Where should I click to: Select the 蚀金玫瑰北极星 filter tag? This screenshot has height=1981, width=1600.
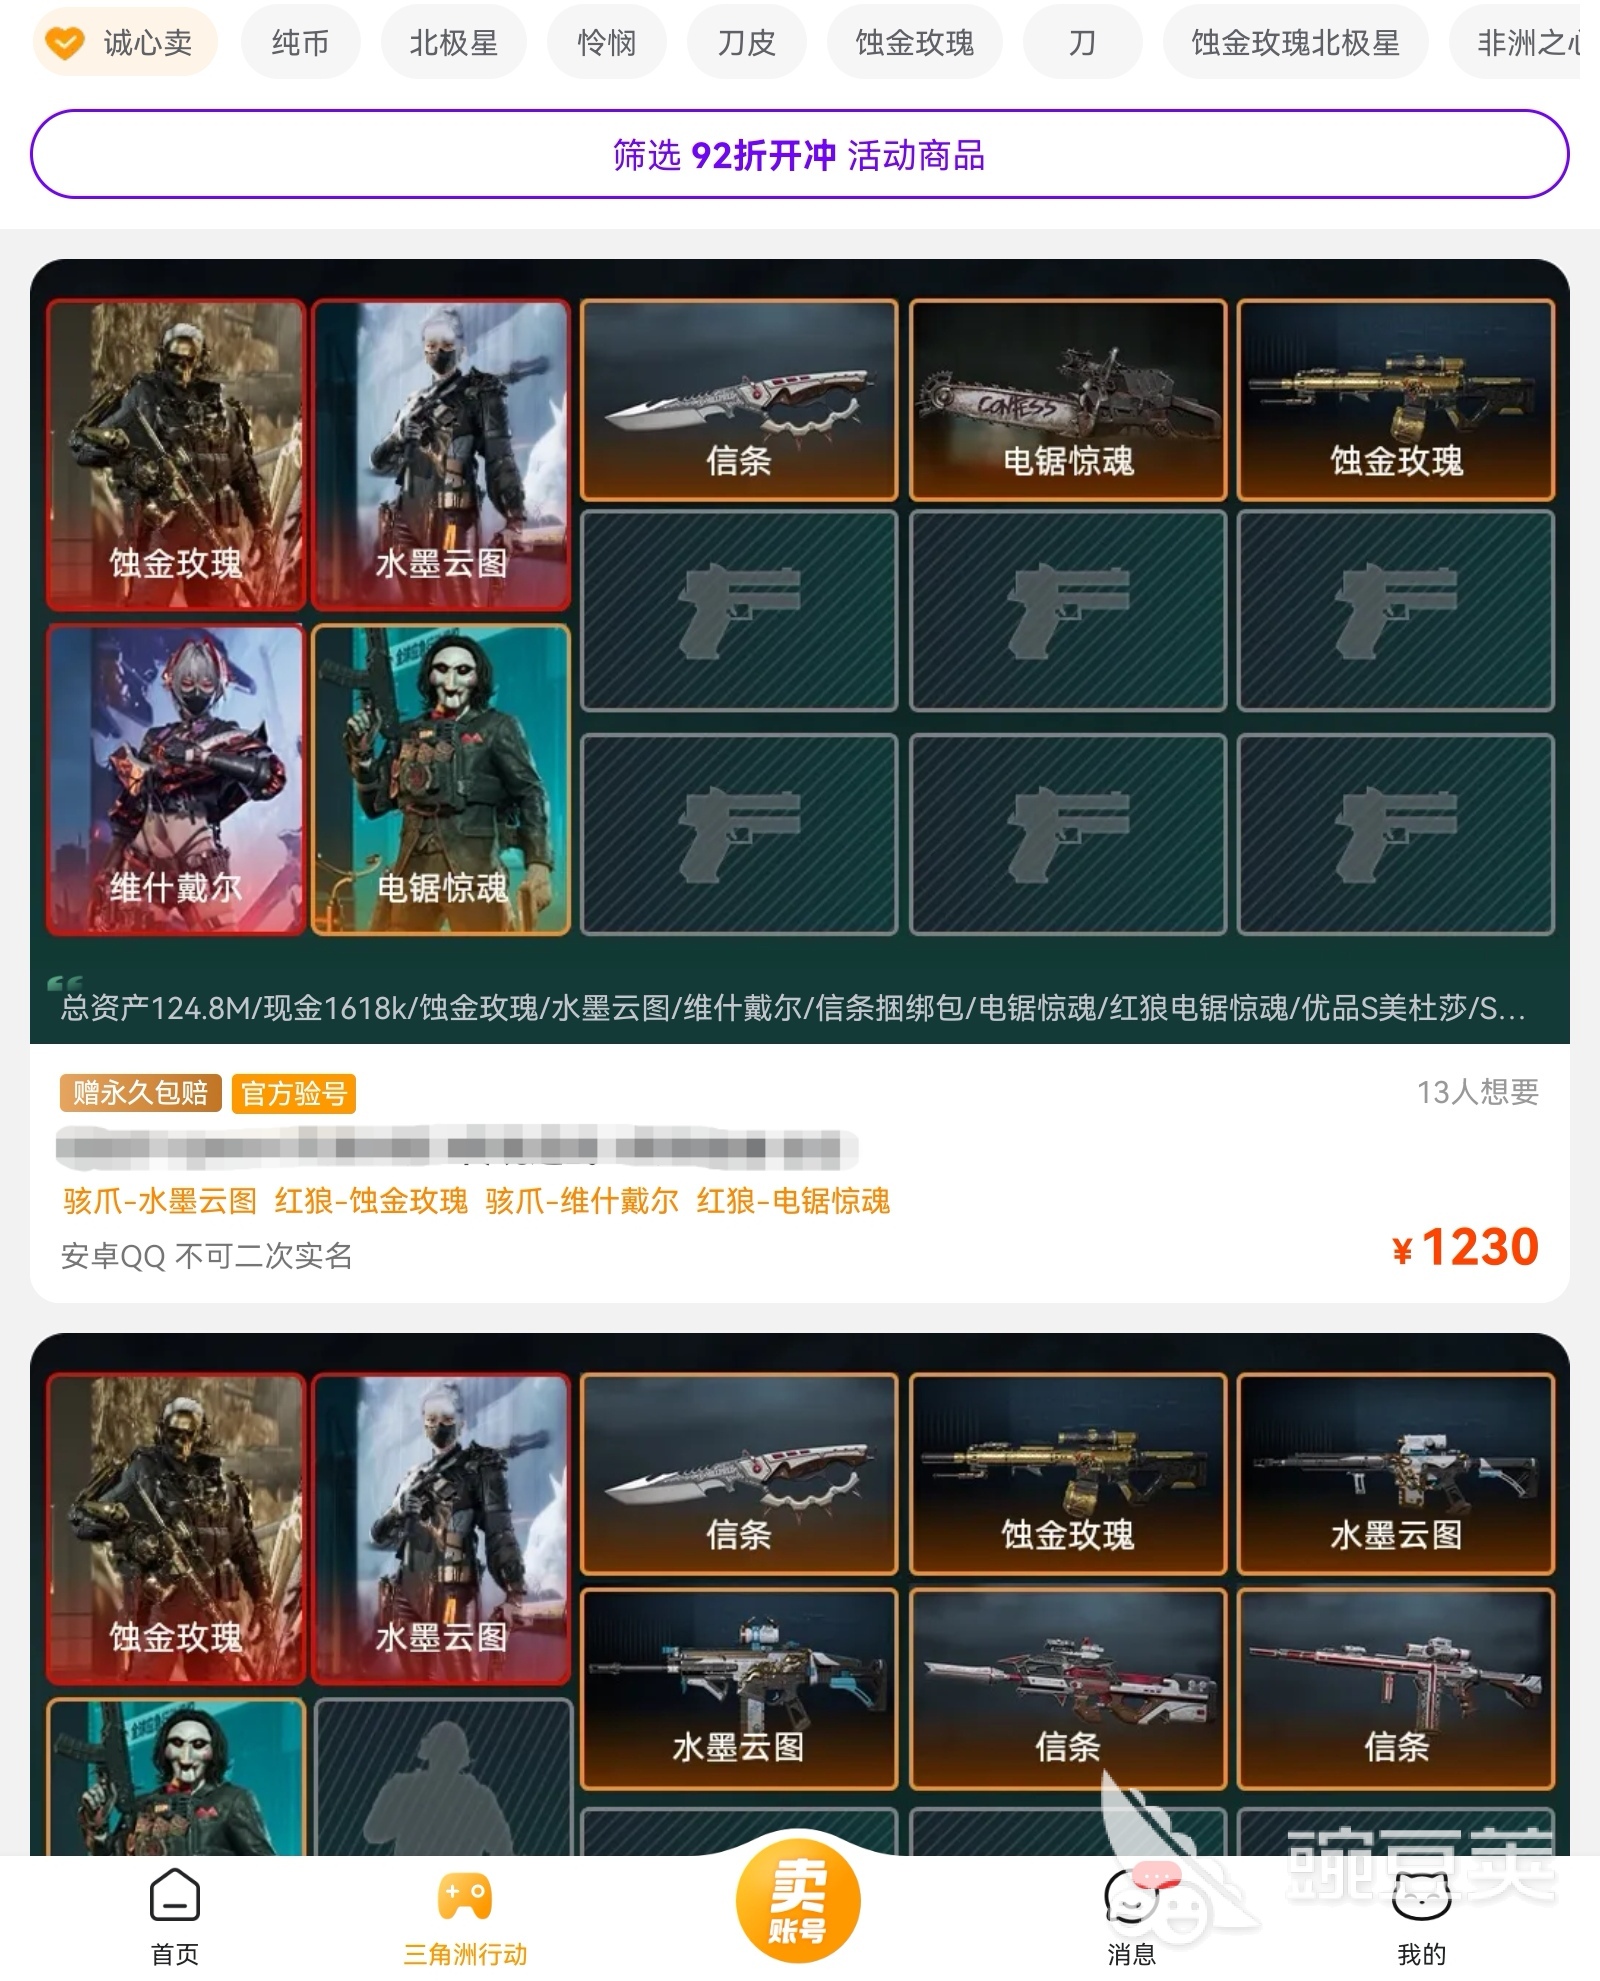[x=1295, y=43]
